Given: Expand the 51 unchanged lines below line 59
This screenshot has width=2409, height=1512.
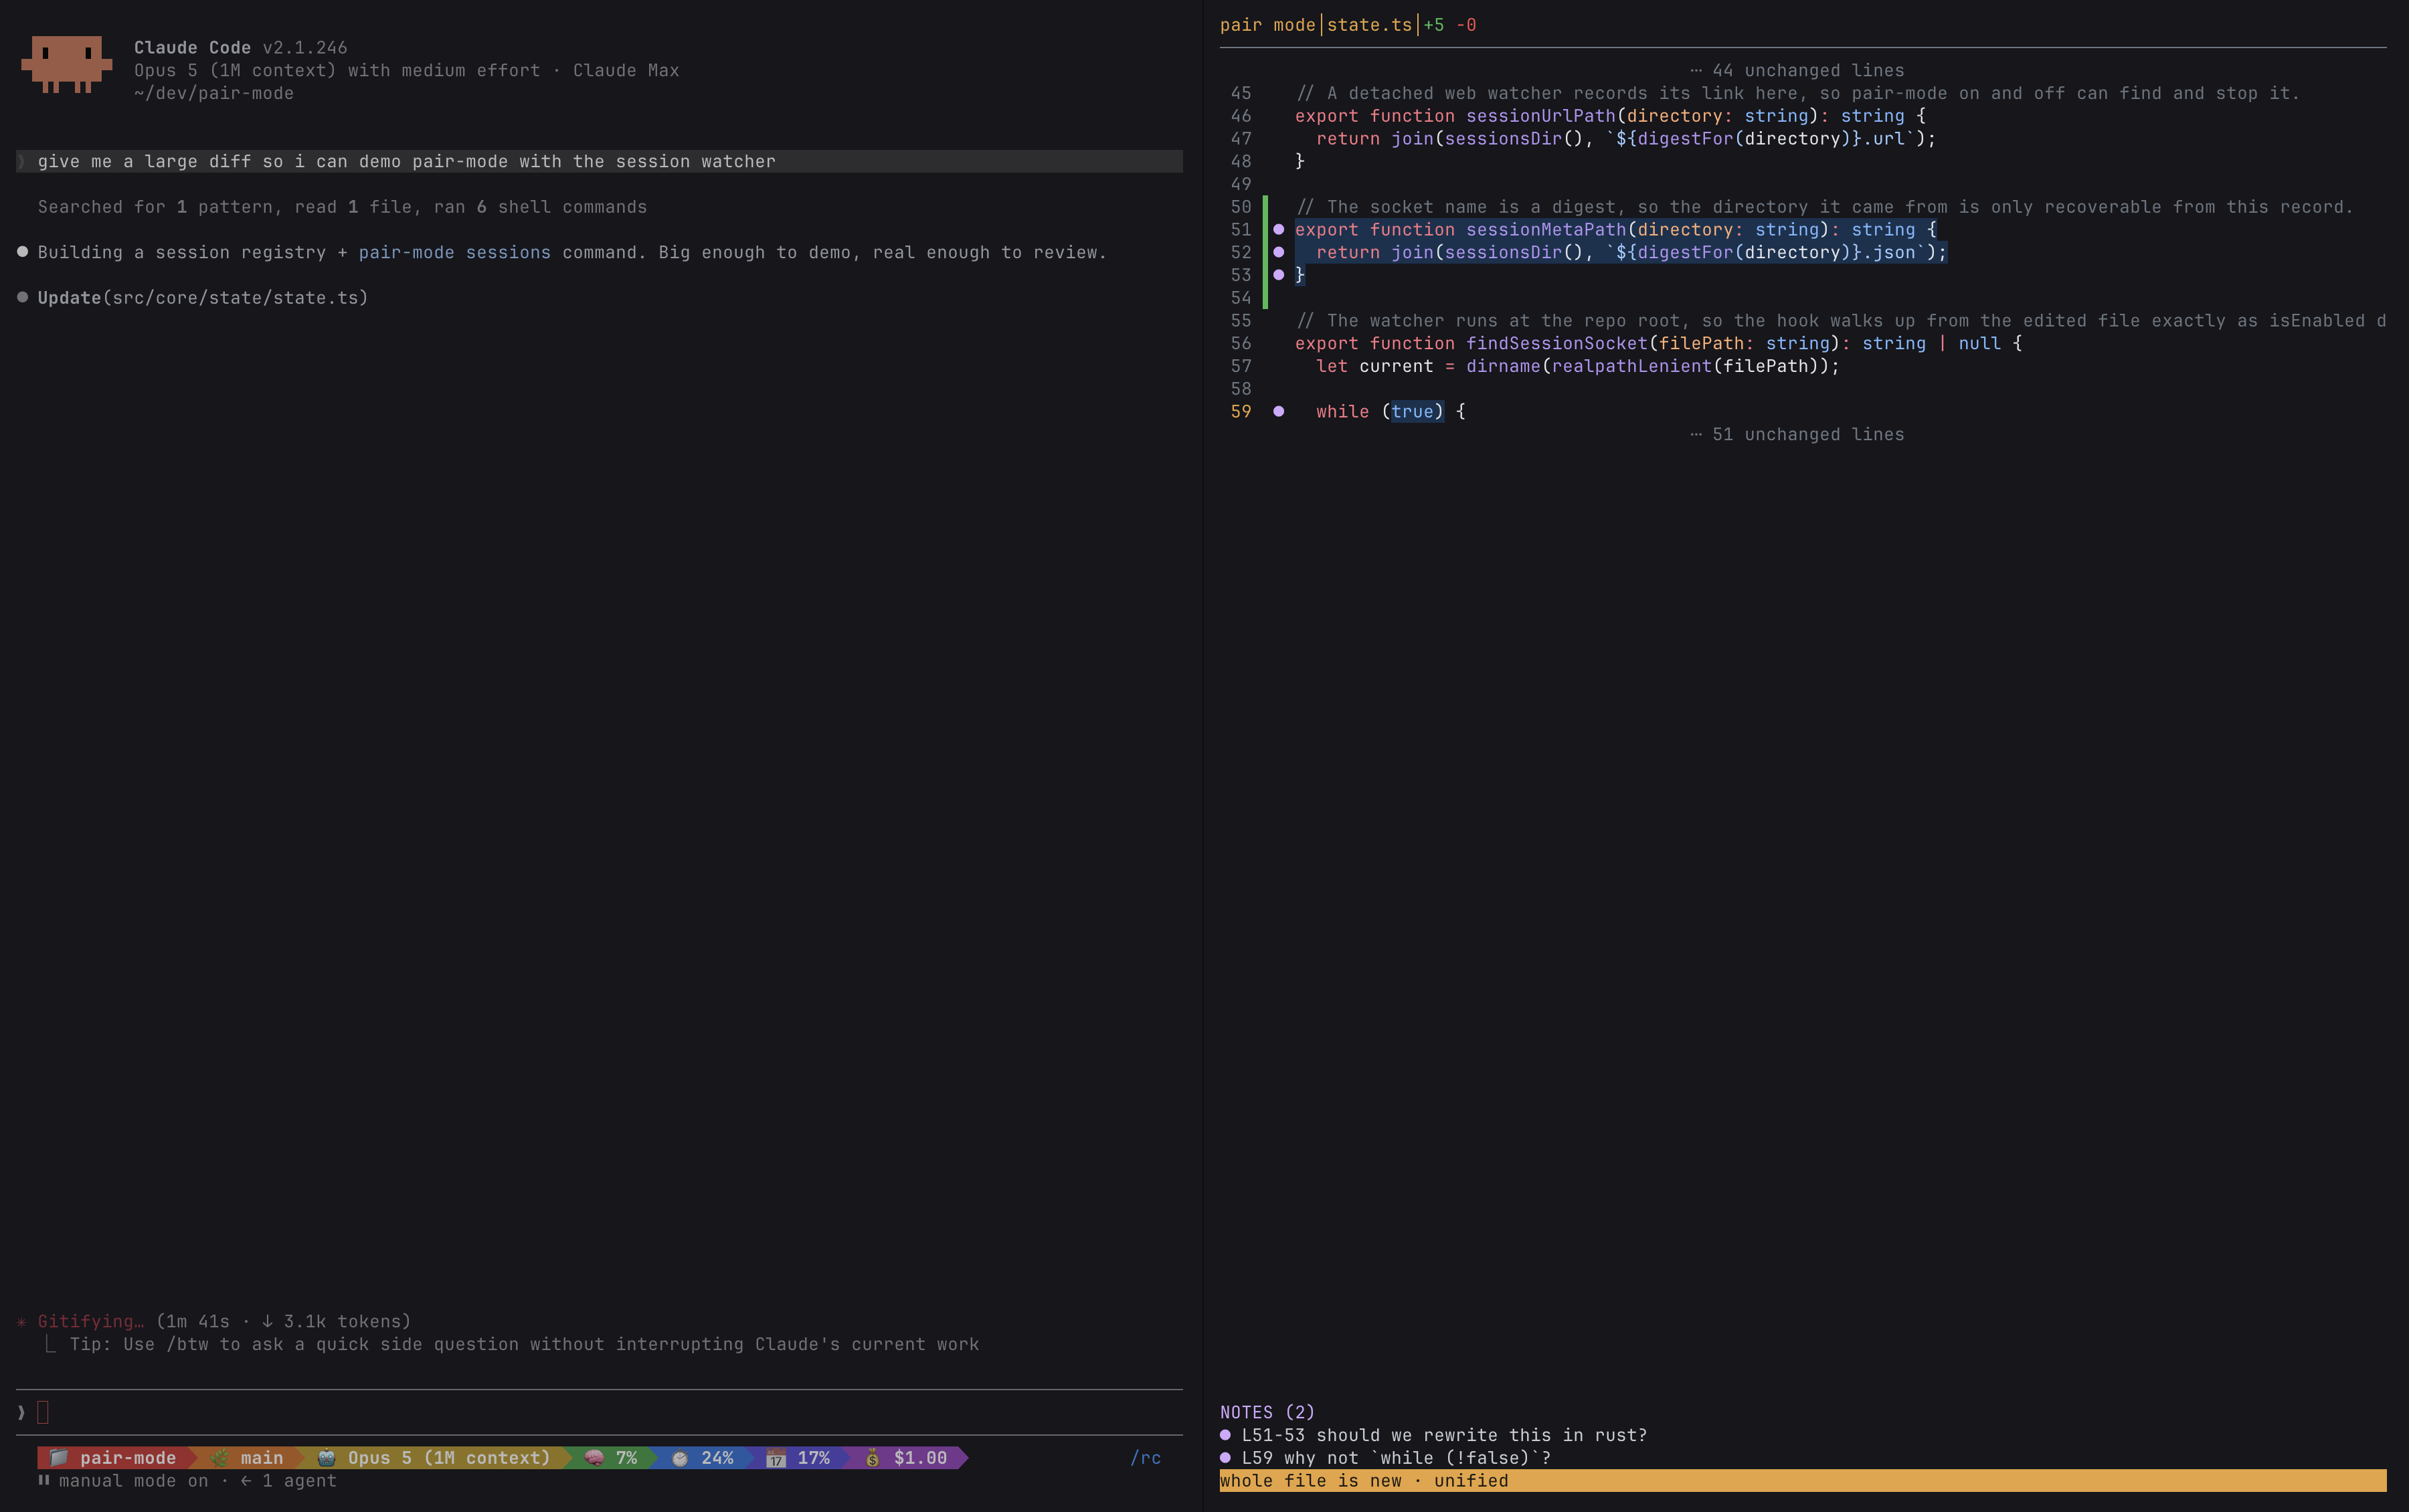Looking at the screenshot, I should tap(1797, 434).
